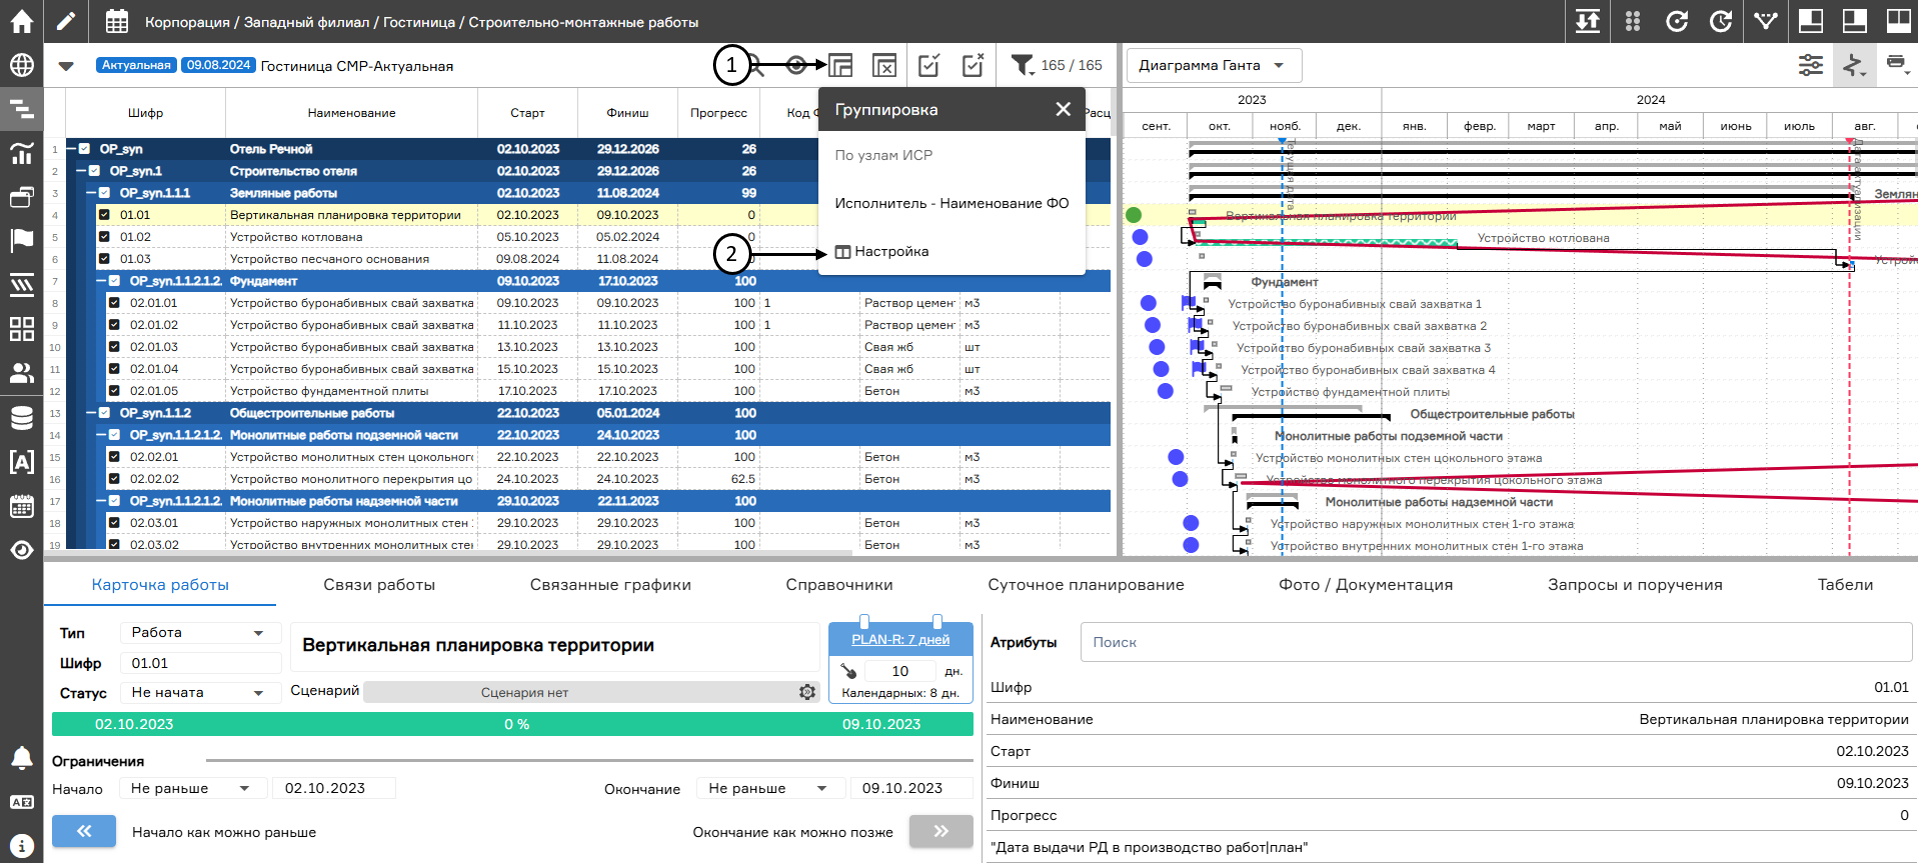
Task: Open the eye icon in sidebar
Action: pyautogui.click(x=21, y=550)
